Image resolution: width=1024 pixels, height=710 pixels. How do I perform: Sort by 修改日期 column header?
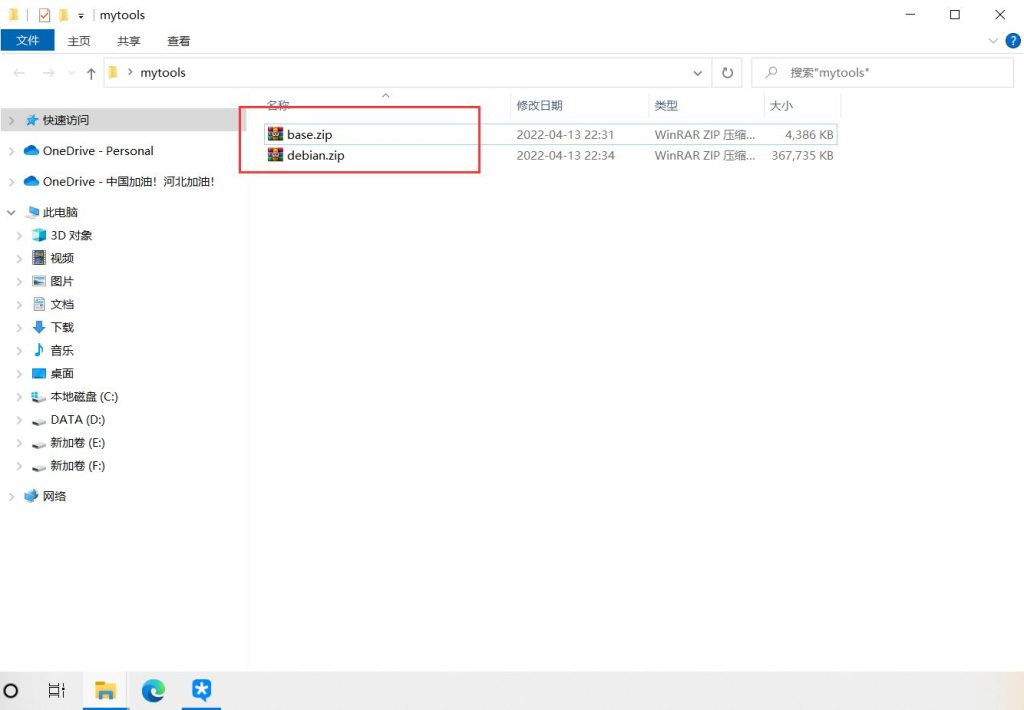tap(539, 105)
